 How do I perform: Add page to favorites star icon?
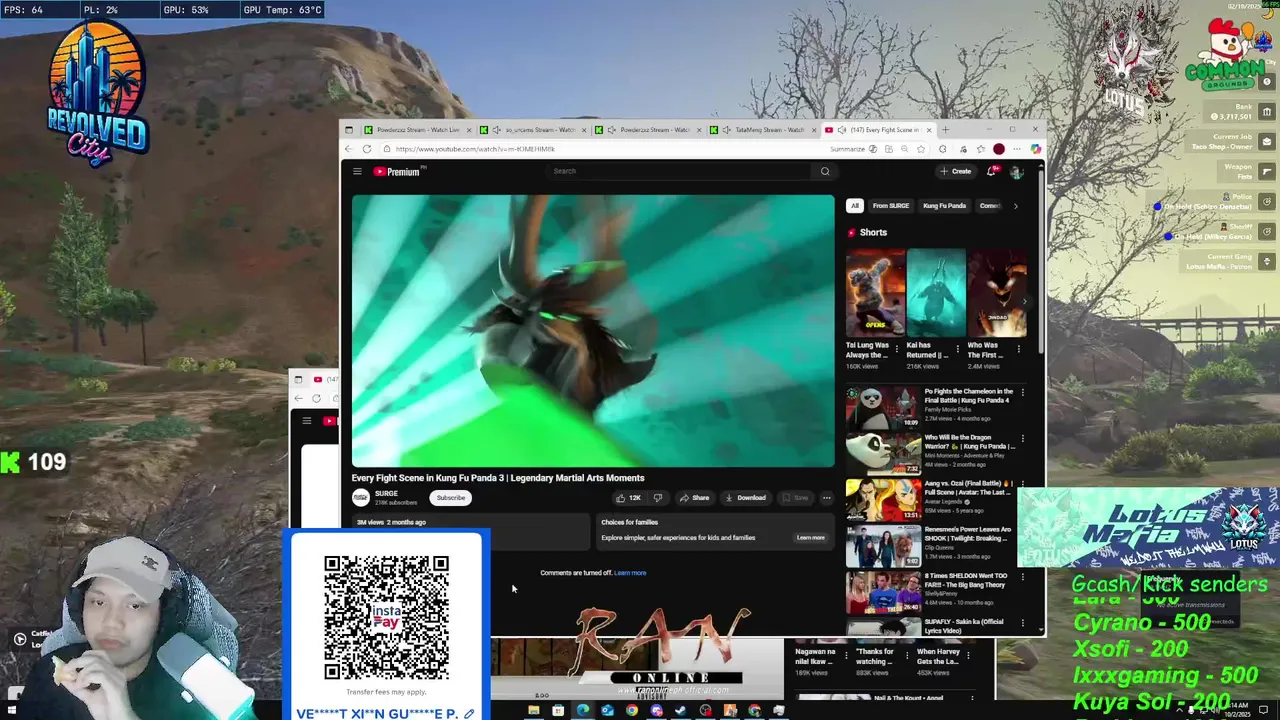[x=921, y=149]
